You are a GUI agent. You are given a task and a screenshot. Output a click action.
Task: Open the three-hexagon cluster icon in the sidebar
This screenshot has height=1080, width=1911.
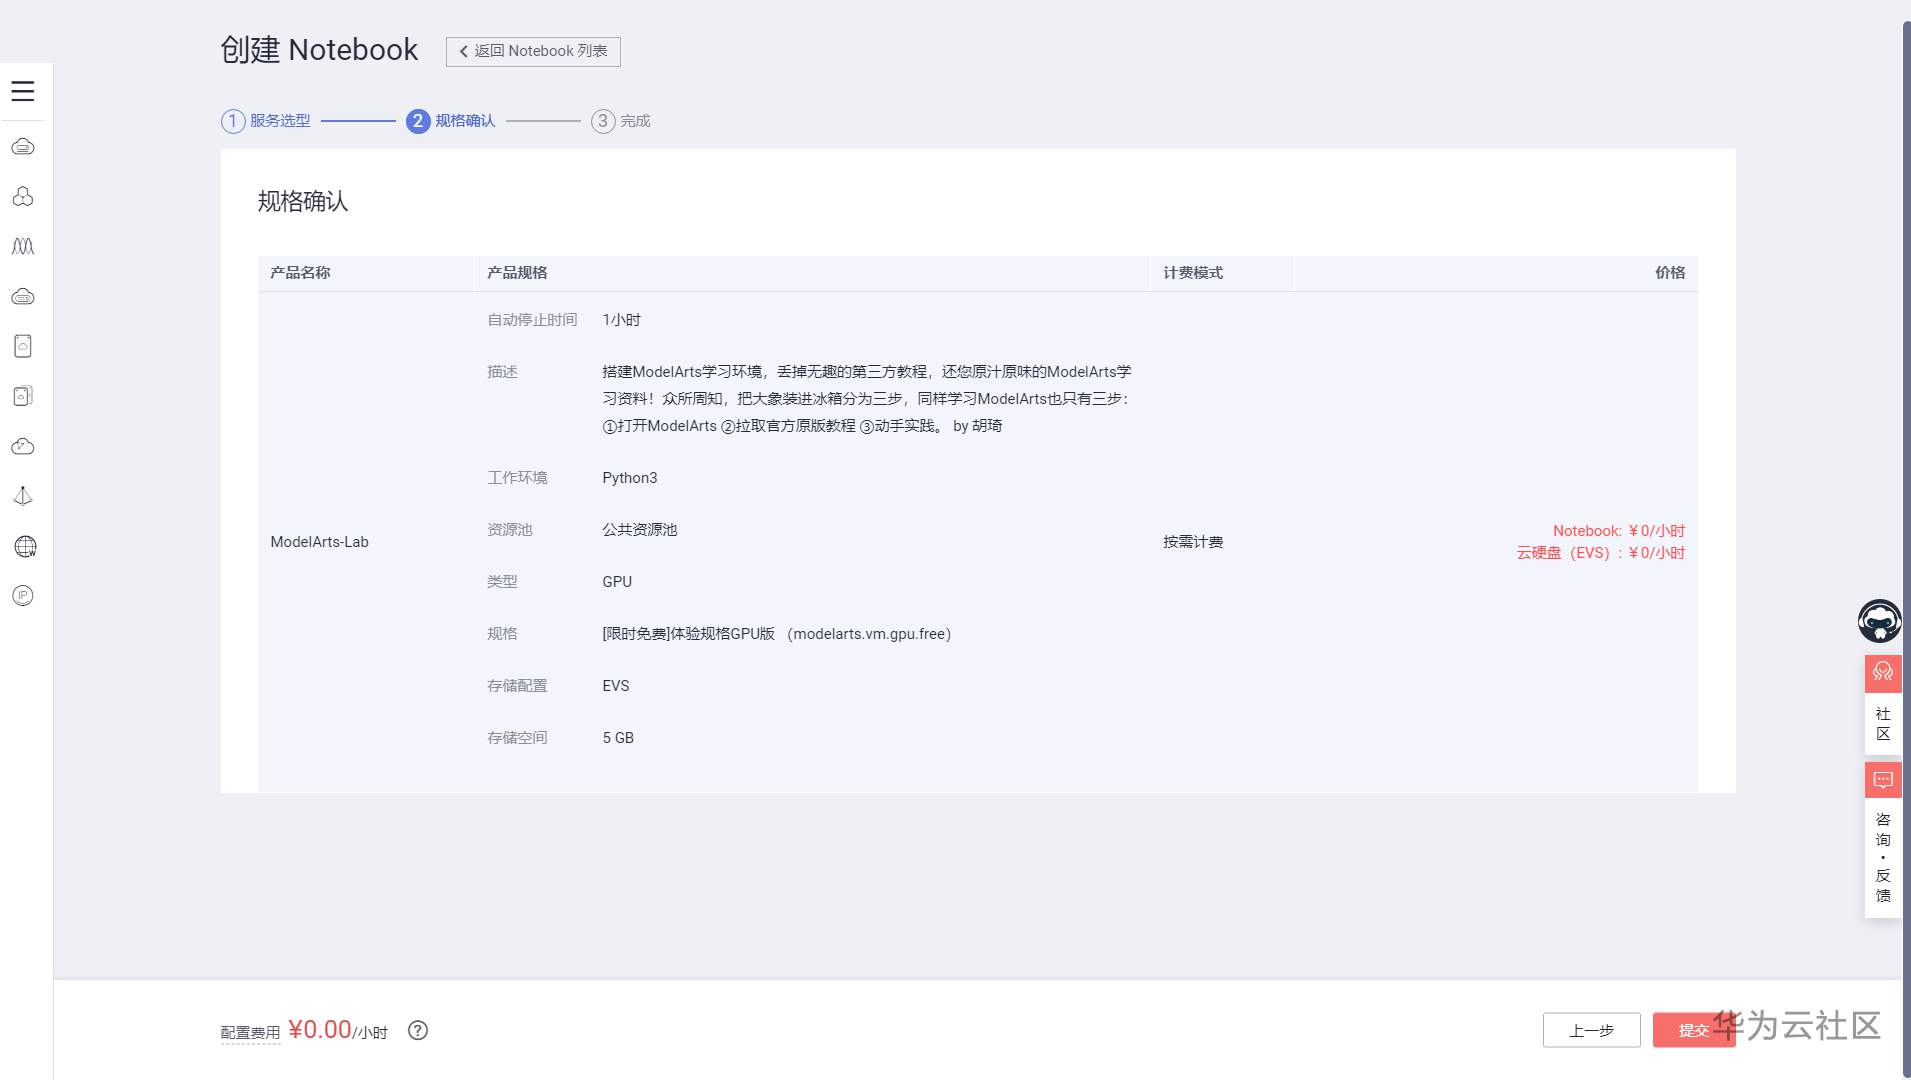(23, 197)
